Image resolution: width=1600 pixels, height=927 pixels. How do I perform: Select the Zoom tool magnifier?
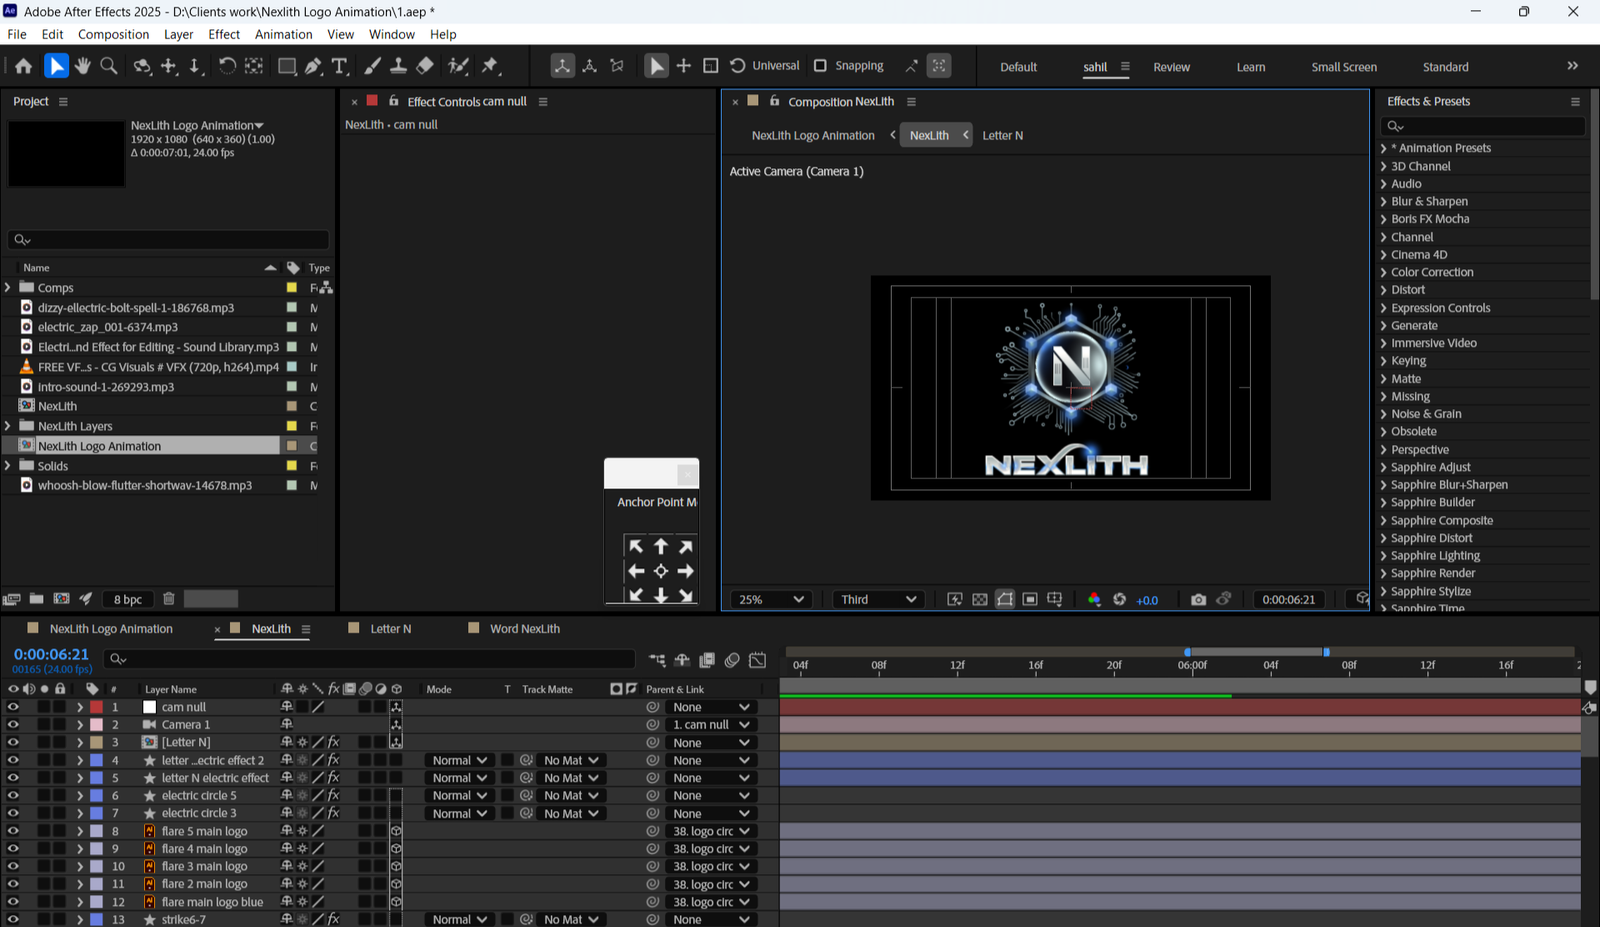click(109, 66)
